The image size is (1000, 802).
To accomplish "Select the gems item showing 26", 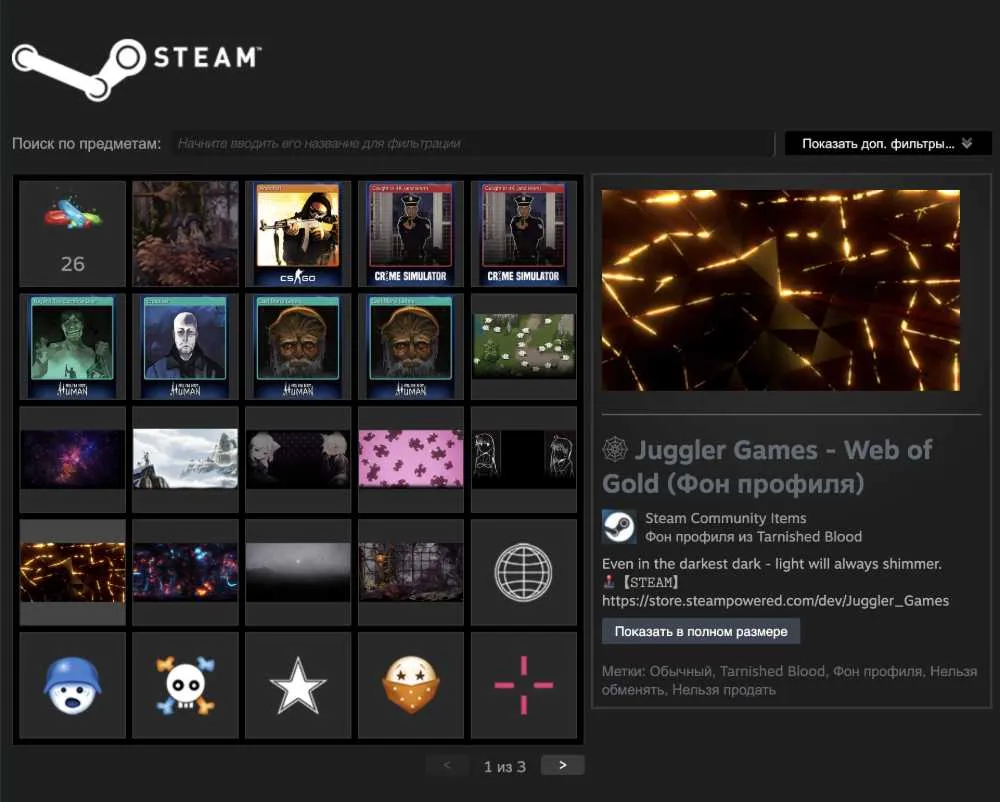I will click(73, 233).
